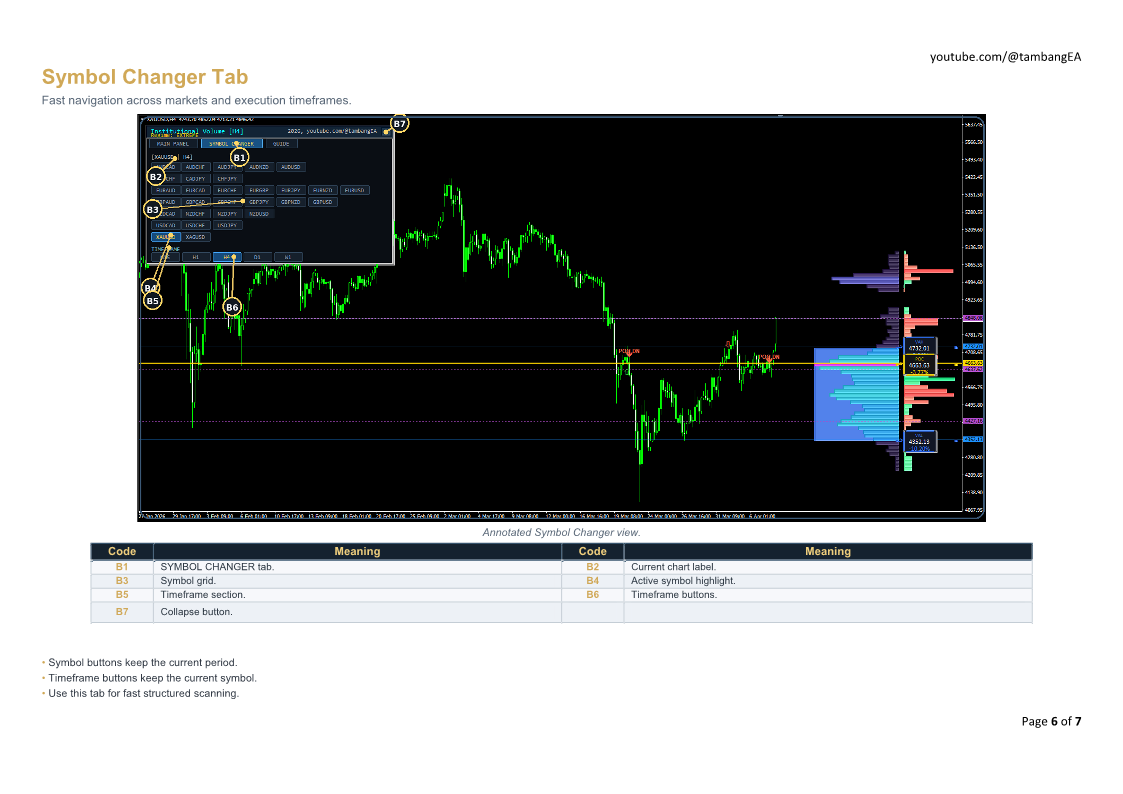The image size is (1123, 794).
Task: Switch chart to XAGUSD
Action: [x=195, y=237]
